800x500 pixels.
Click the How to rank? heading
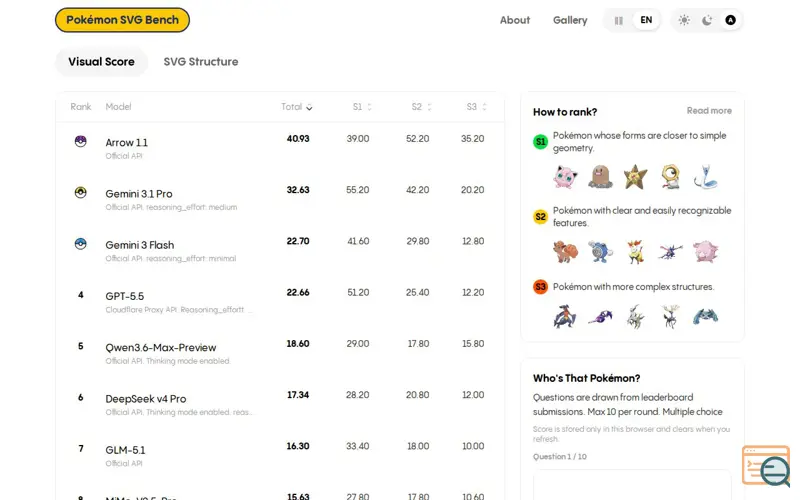pyautogui.click(x=565, y=112)
